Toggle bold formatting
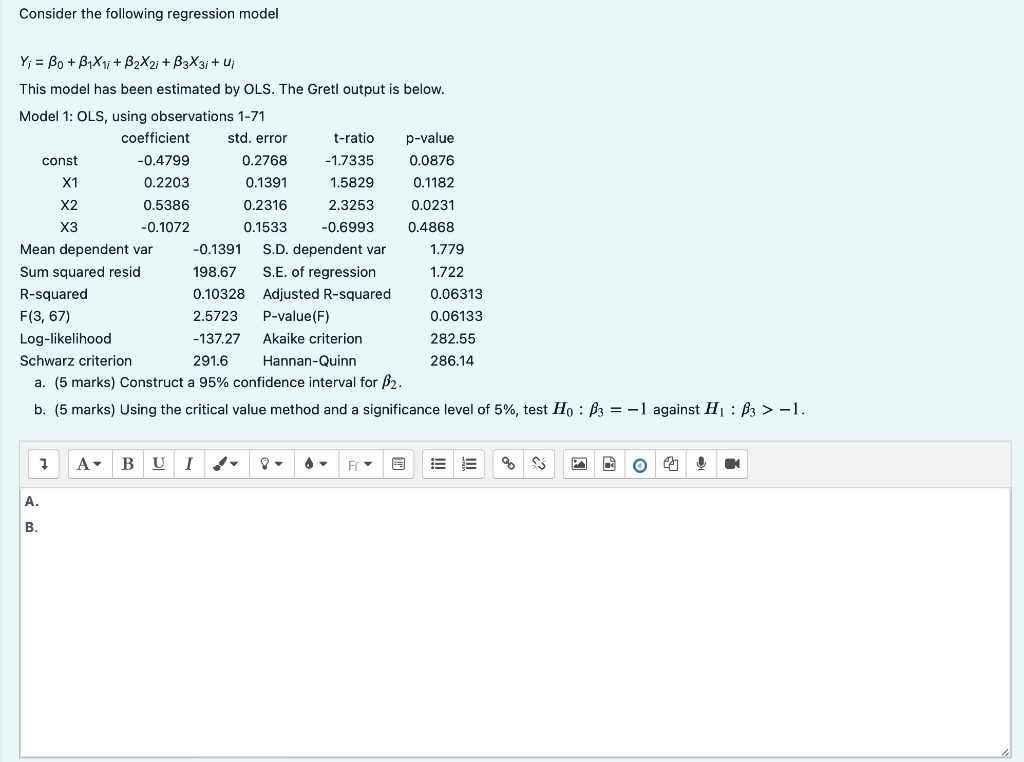This screenshot has height=762, width=1024. [x=127, y=463]
